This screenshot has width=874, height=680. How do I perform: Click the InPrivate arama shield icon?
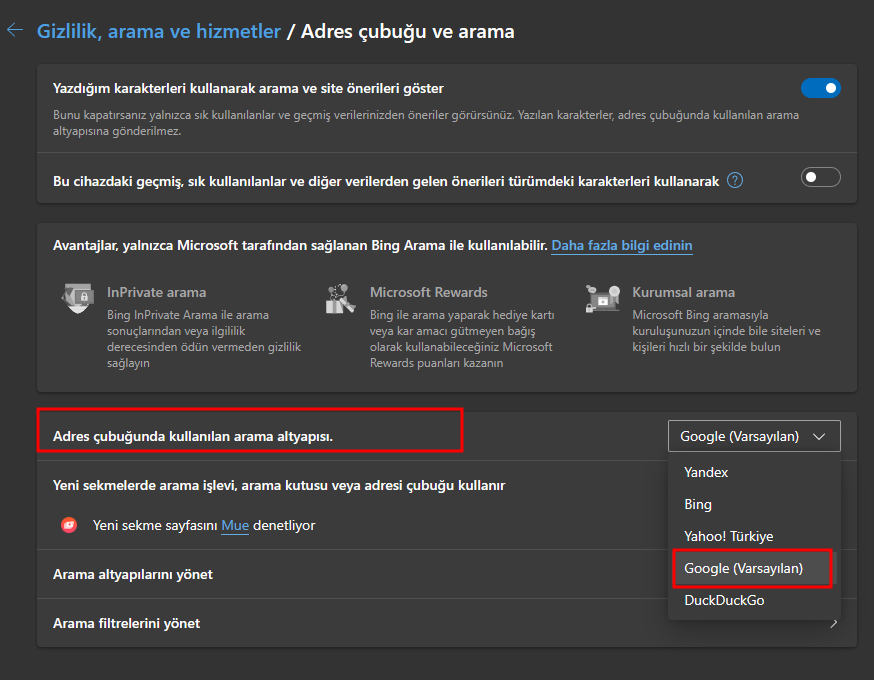(77, 298)
